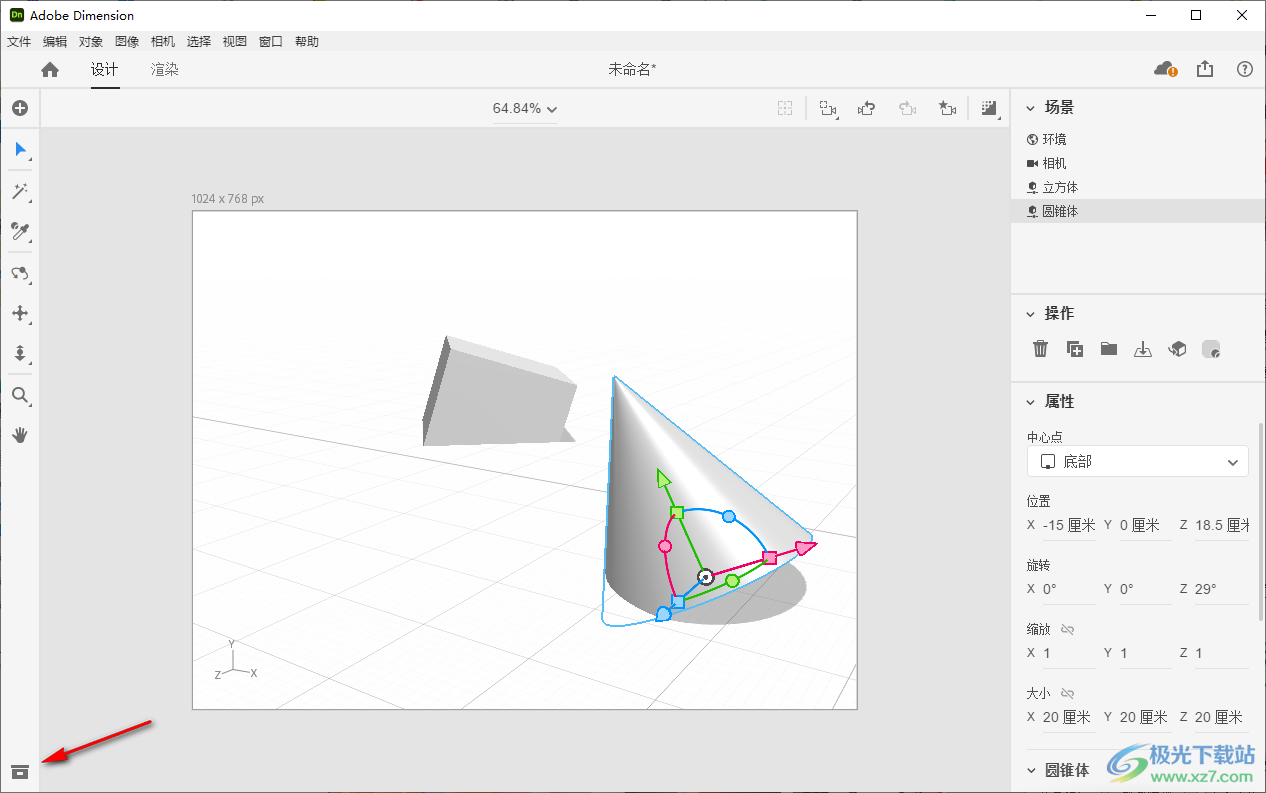This screenshot has height=793, width=1266.
Task: Click the rounded square decal action icon
Action: (x=1211, y=349)
